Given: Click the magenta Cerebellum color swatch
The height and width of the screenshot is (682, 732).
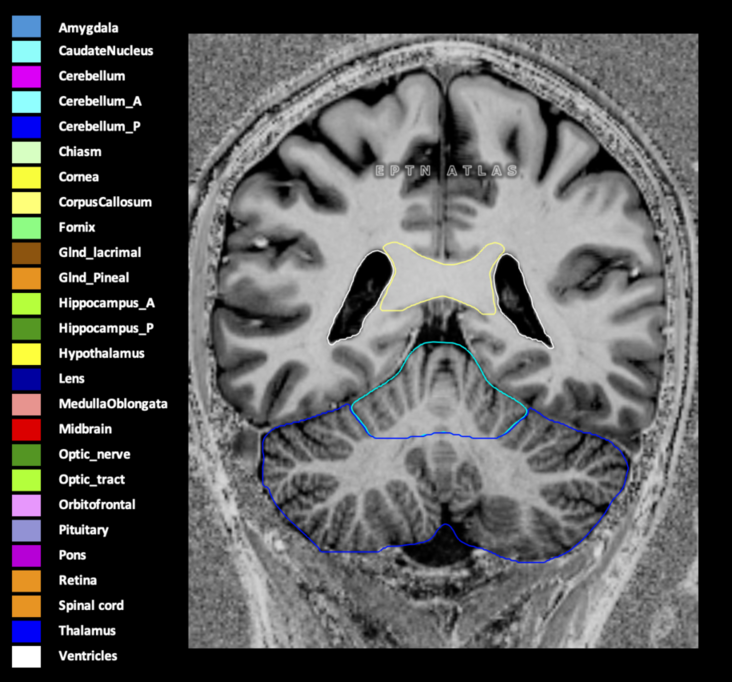Looking at the screenshot, I should [26, 77].
